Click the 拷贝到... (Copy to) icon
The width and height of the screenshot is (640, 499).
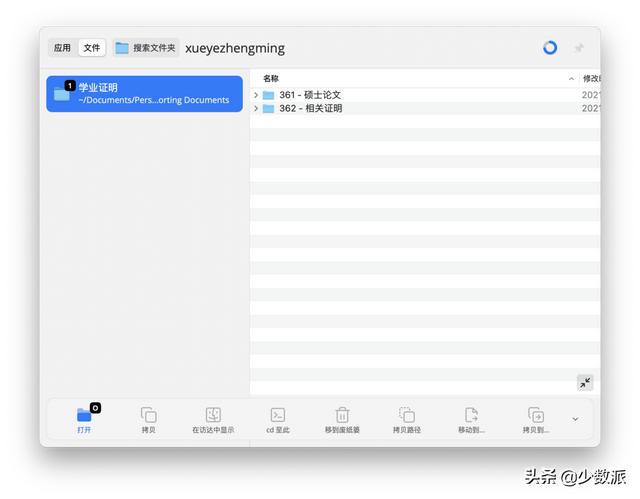(x=536, y=415)
